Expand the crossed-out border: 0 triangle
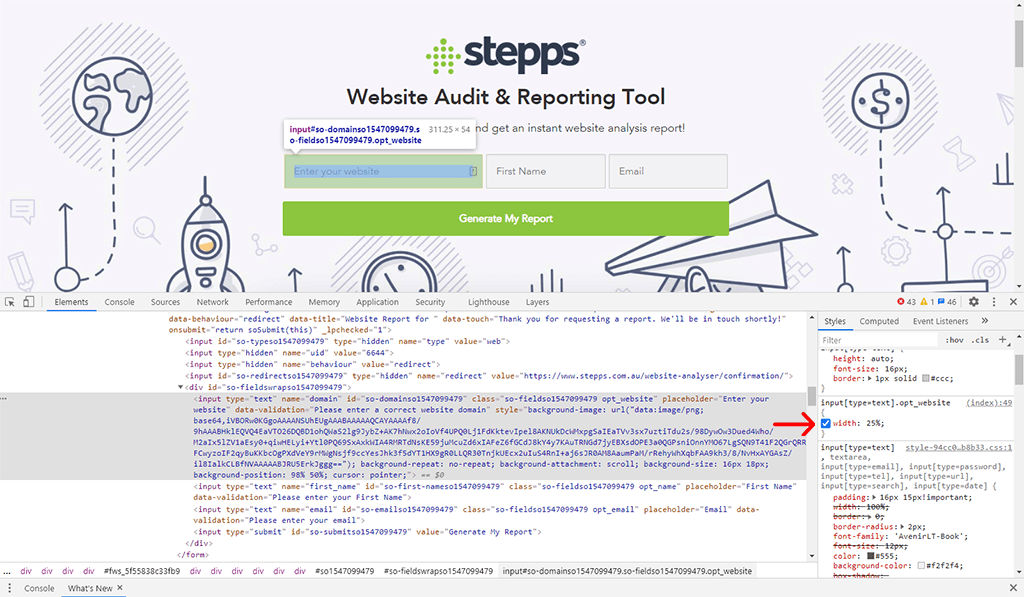Image resolution: width=1024 pixels, height=597 pixels. [x=870, y=517]
